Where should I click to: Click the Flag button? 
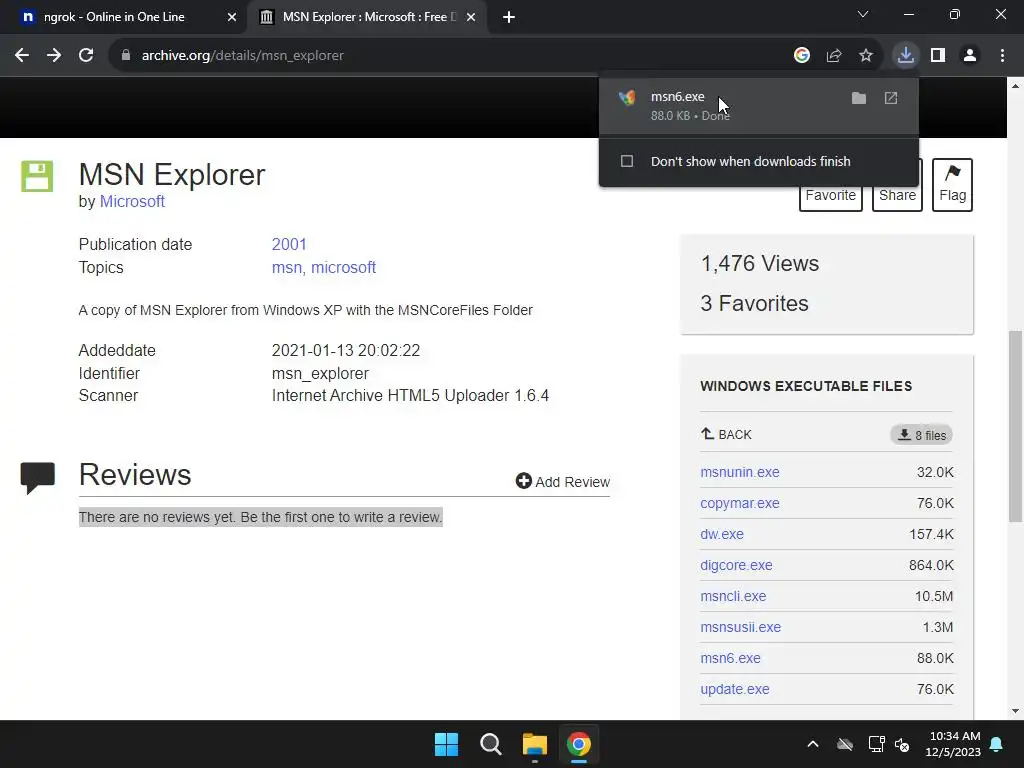(x=952, y=184)
